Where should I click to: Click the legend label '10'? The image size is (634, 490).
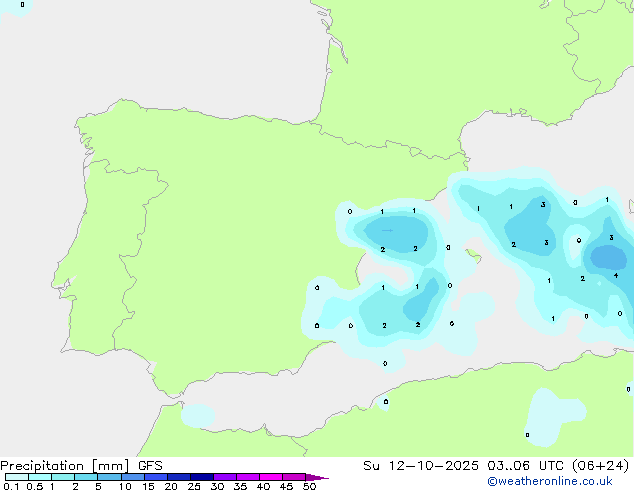125,486
